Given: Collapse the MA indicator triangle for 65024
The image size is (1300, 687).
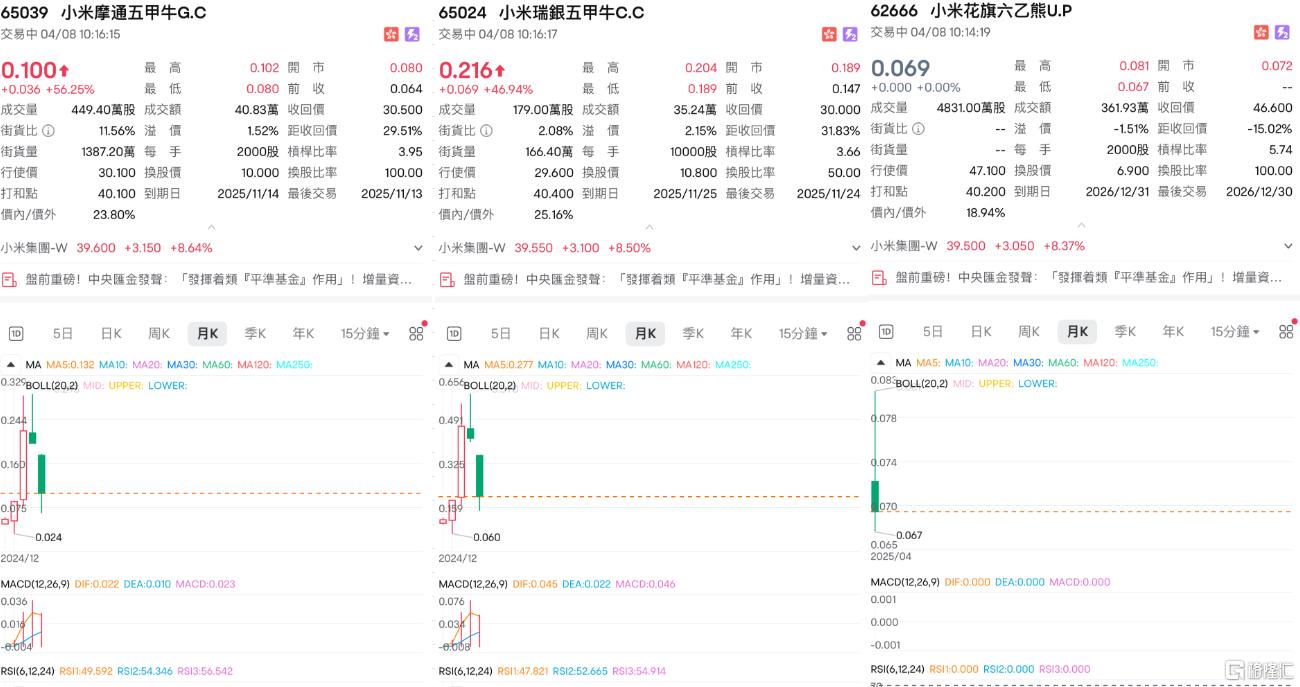Looking at the screenshot, I should click(451, 365).
